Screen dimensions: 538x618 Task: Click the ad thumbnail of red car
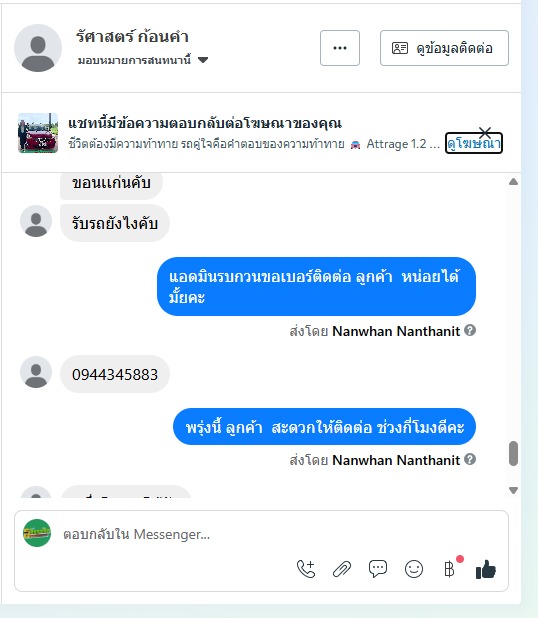[38, 133]
